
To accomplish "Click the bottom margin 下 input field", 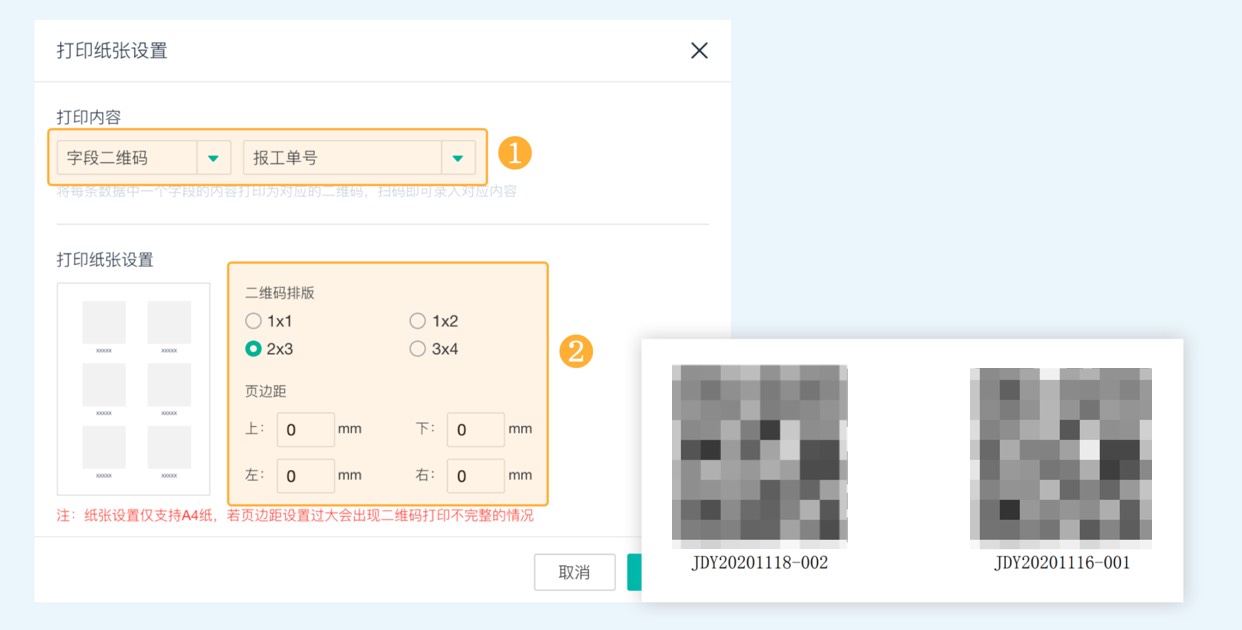I will click(475, 429).
